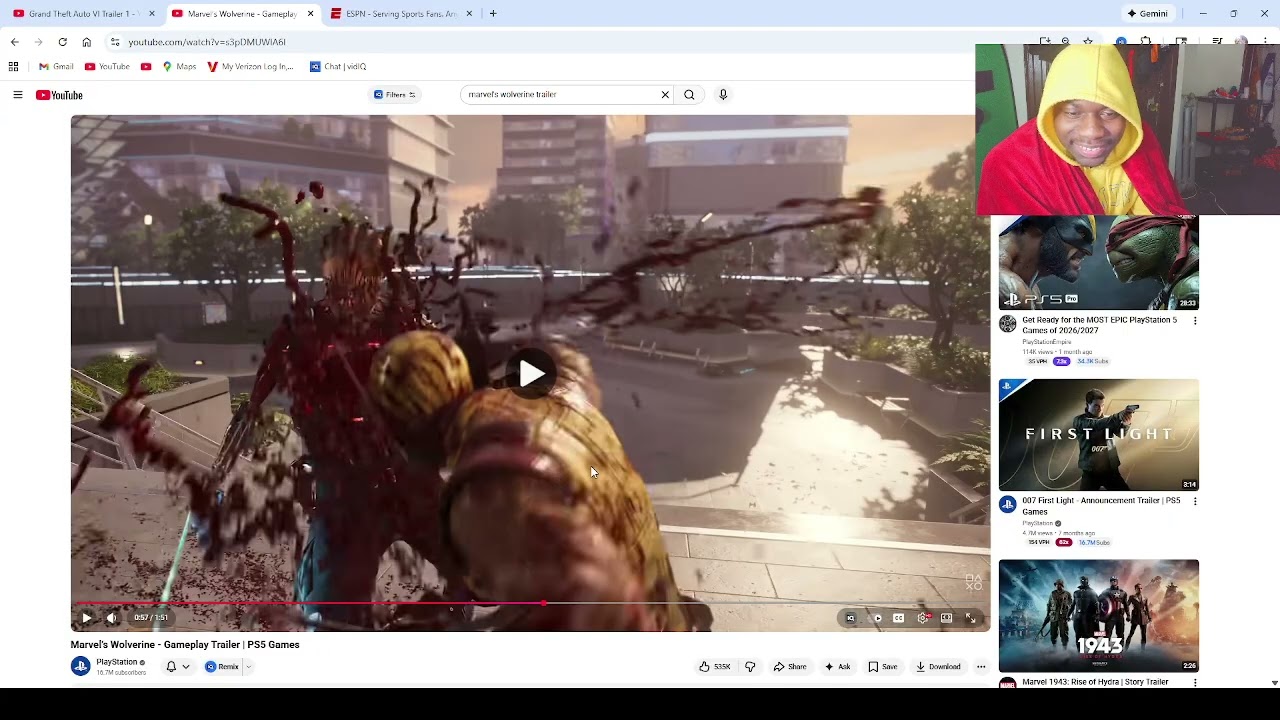Screen dimensions: 1280x720
Task: Enter fullscreen mode
Action: coord(970,618)
